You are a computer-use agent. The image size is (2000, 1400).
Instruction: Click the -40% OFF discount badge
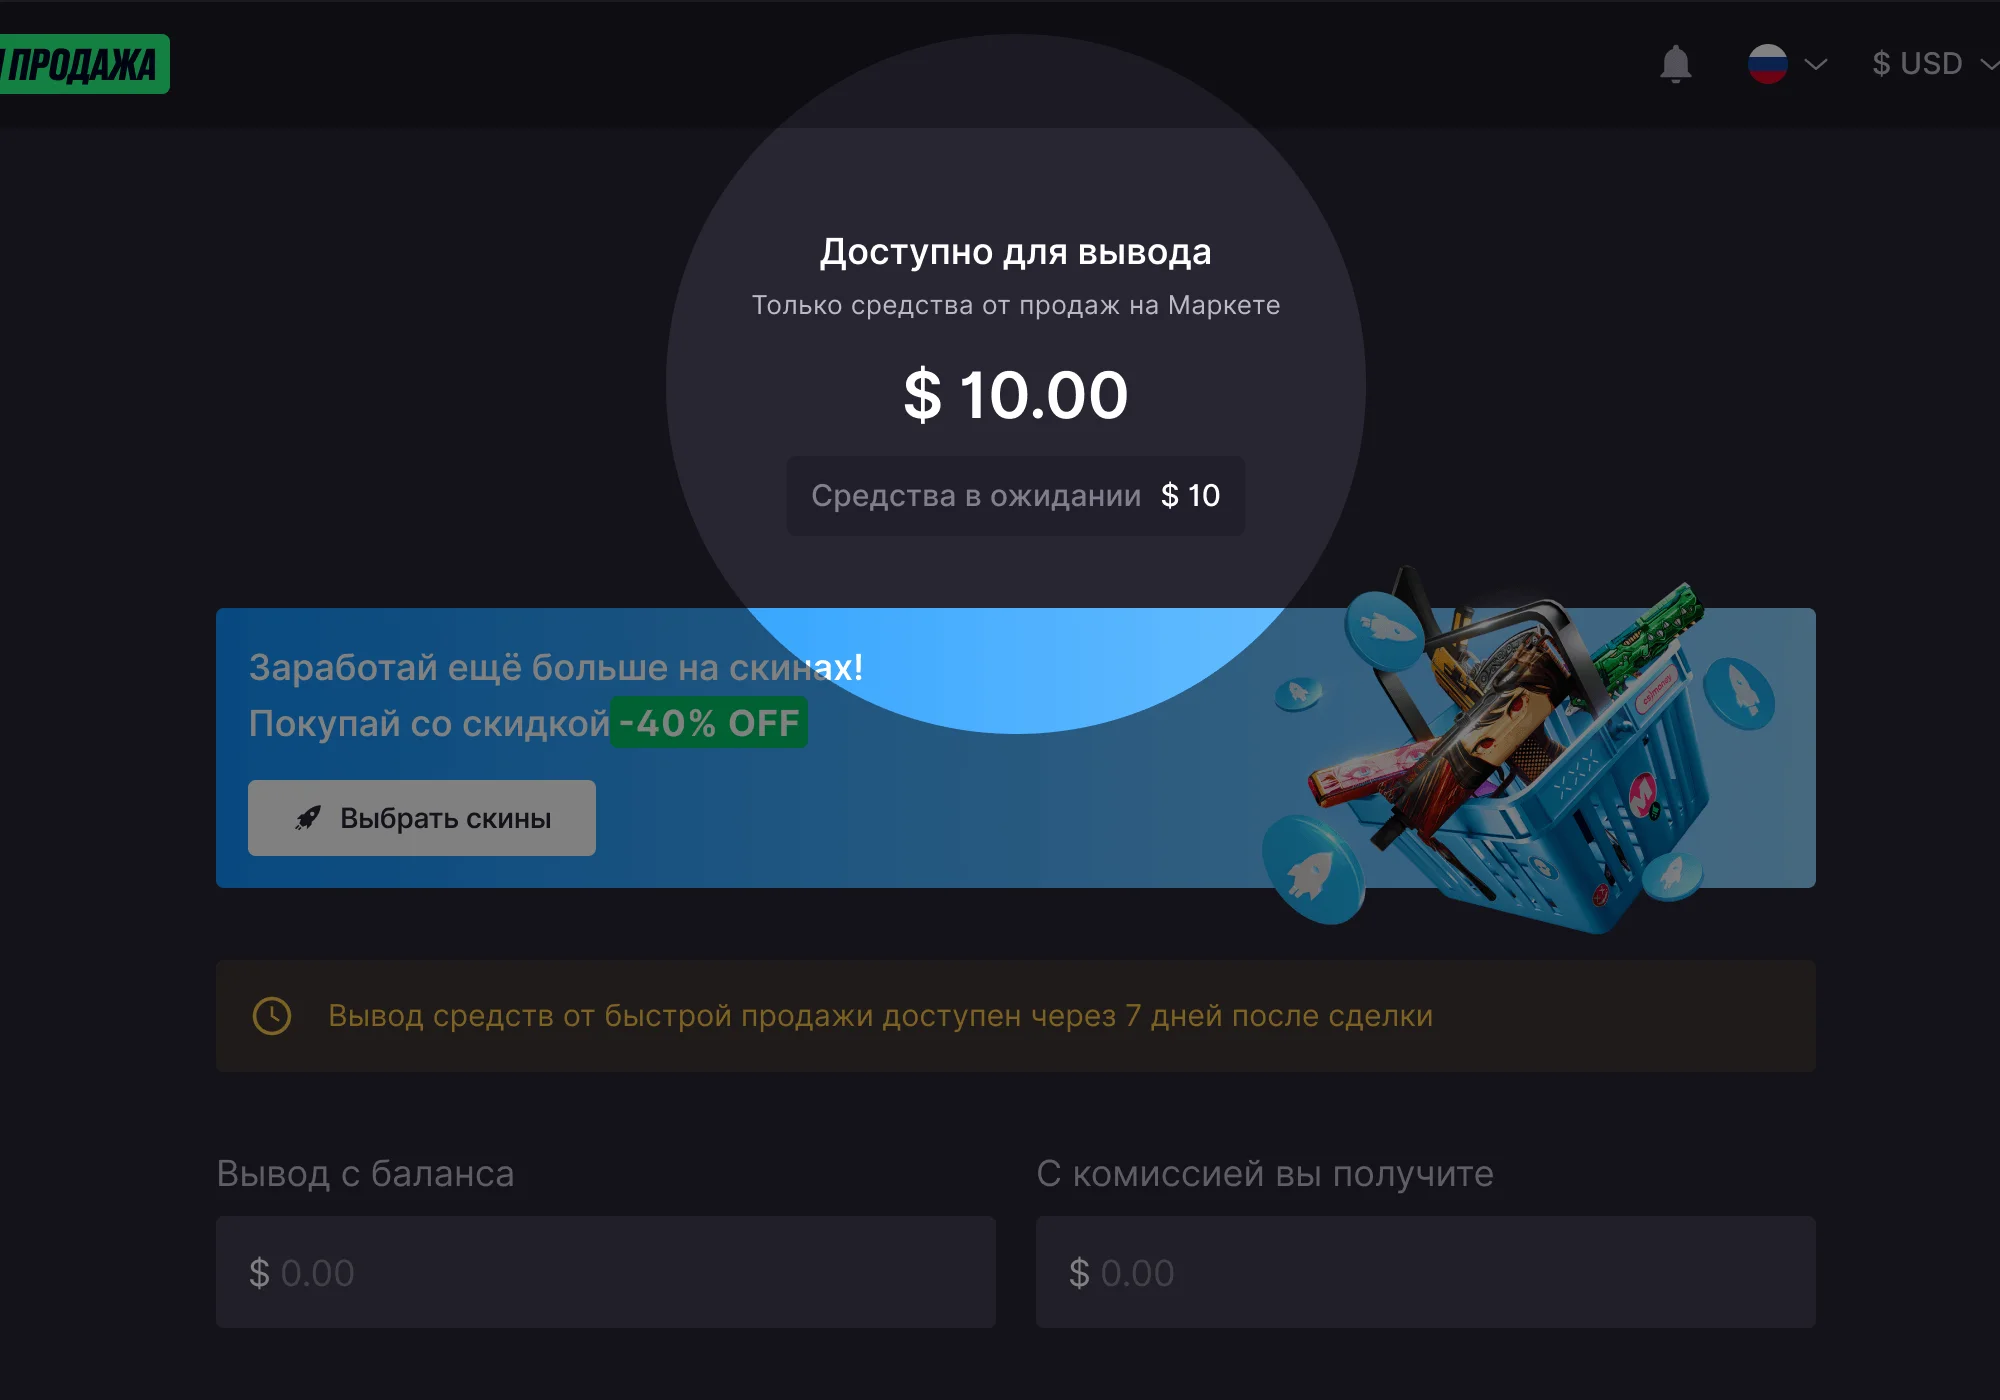point(709,722)
